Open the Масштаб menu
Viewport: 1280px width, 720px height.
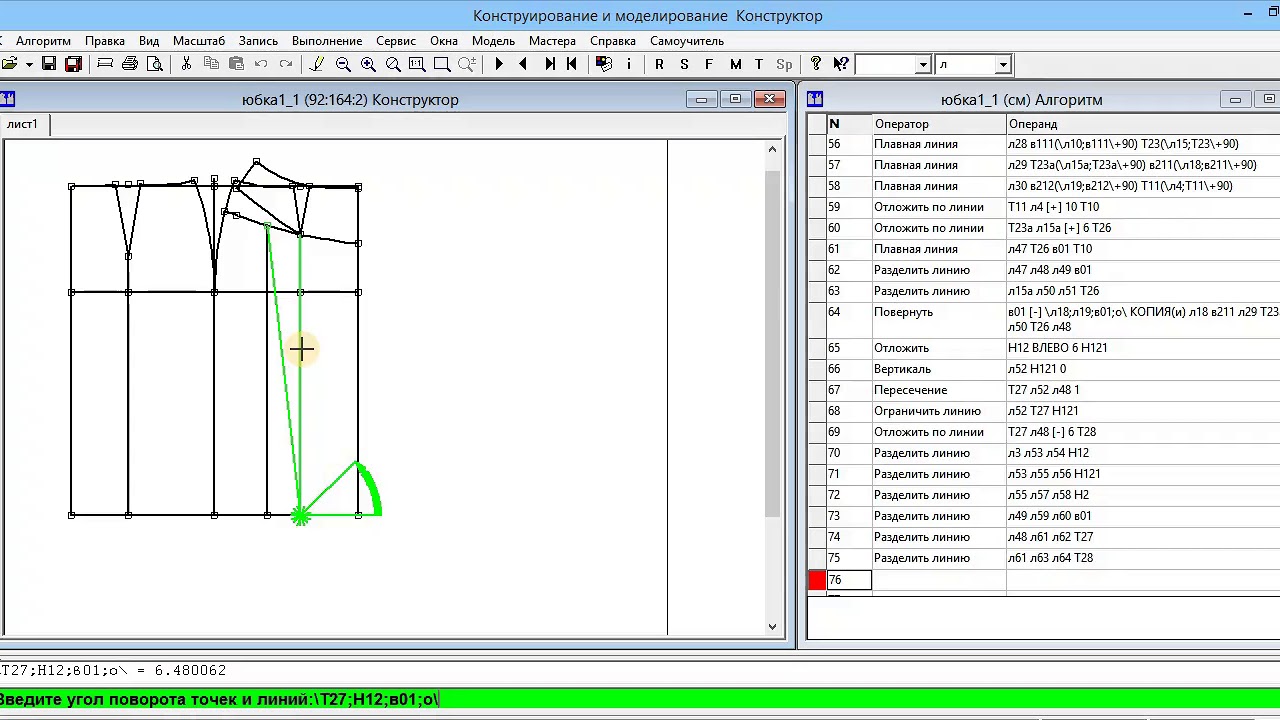[x=199, y=41]
